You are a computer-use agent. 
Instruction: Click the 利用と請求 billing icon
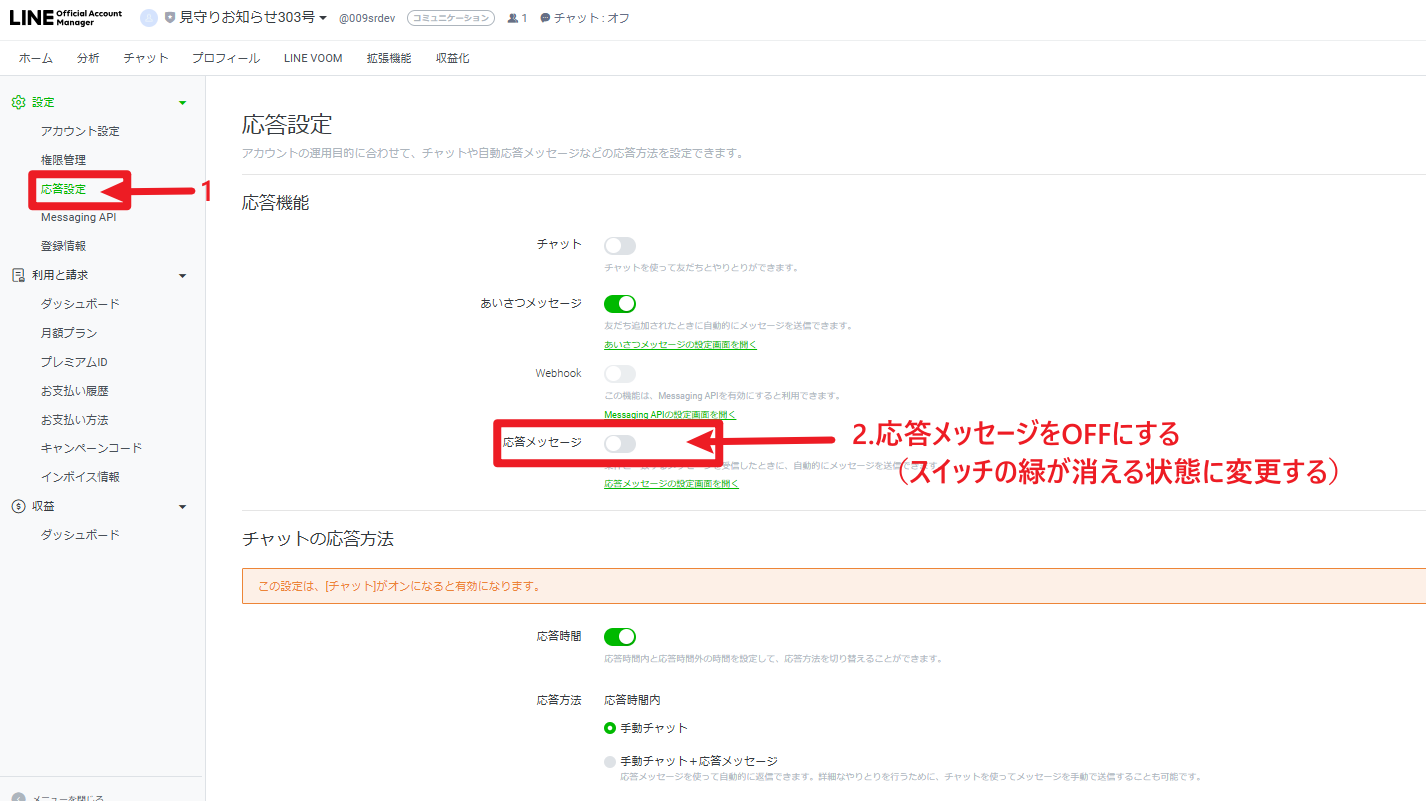(18, 275)
